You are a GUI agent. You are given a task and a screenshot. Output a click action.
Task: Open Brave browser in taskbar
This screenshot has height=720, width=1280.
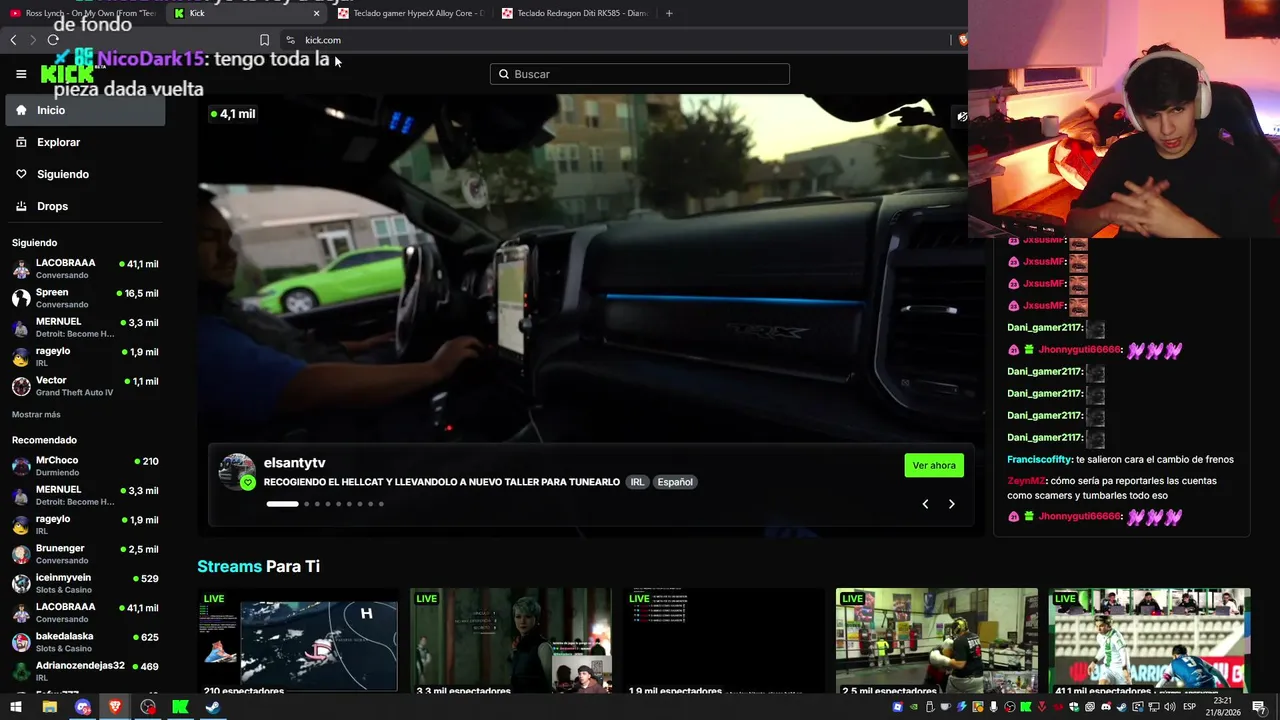[115, 707]
